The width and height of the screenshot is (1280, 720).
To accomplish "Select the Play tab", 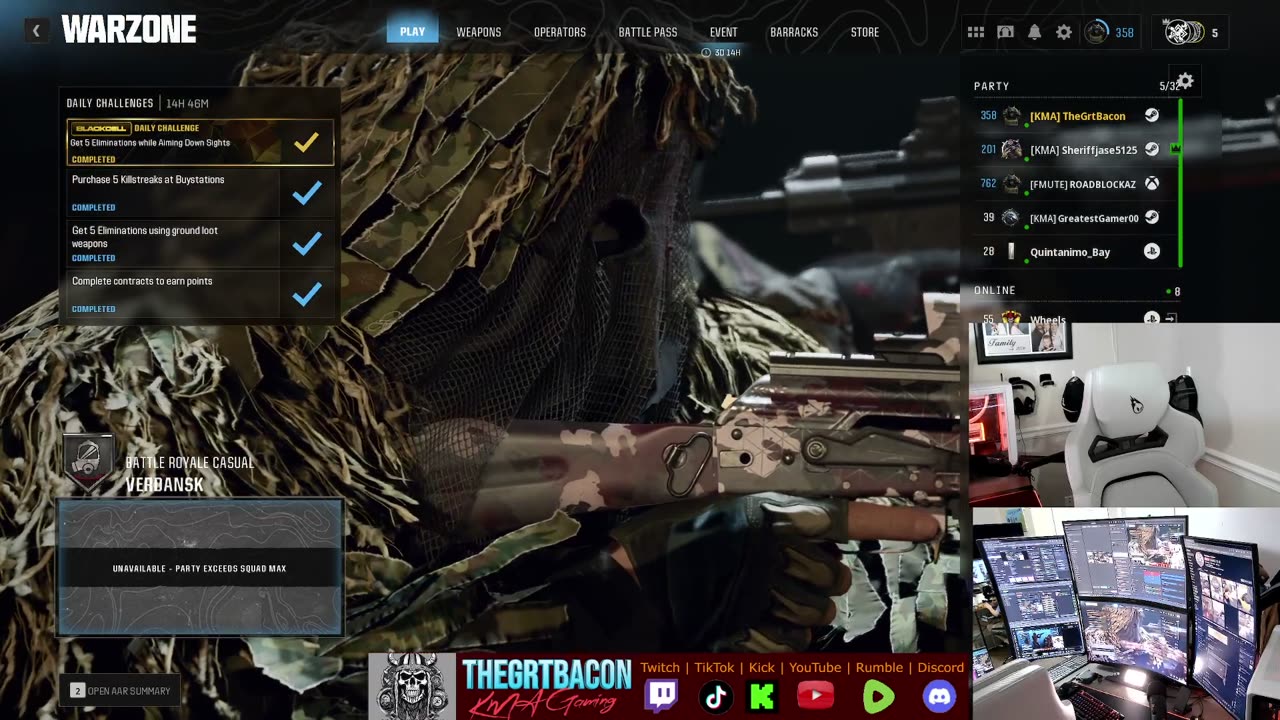I will click(x=412, y=32).
